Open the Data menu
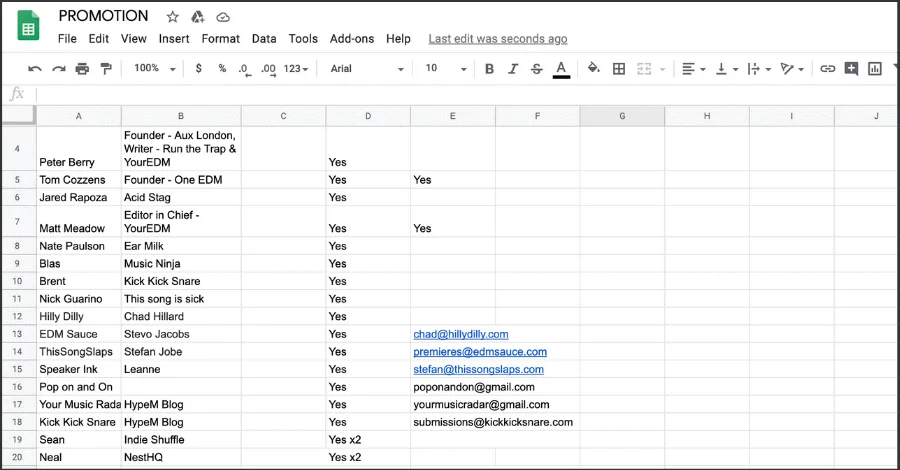The image size is (900, 470). (264, 38)
